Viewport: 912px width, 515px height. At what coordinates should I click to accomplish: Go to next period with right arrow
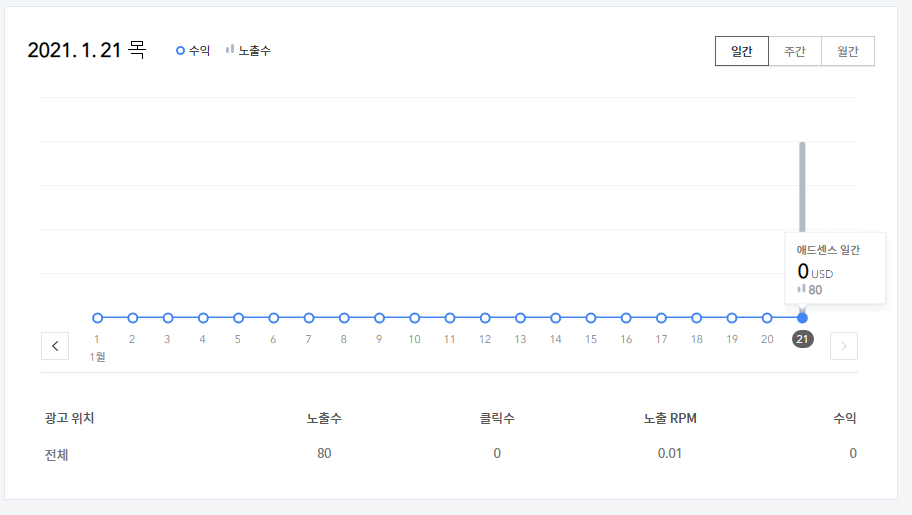click(x=844, y=346)
